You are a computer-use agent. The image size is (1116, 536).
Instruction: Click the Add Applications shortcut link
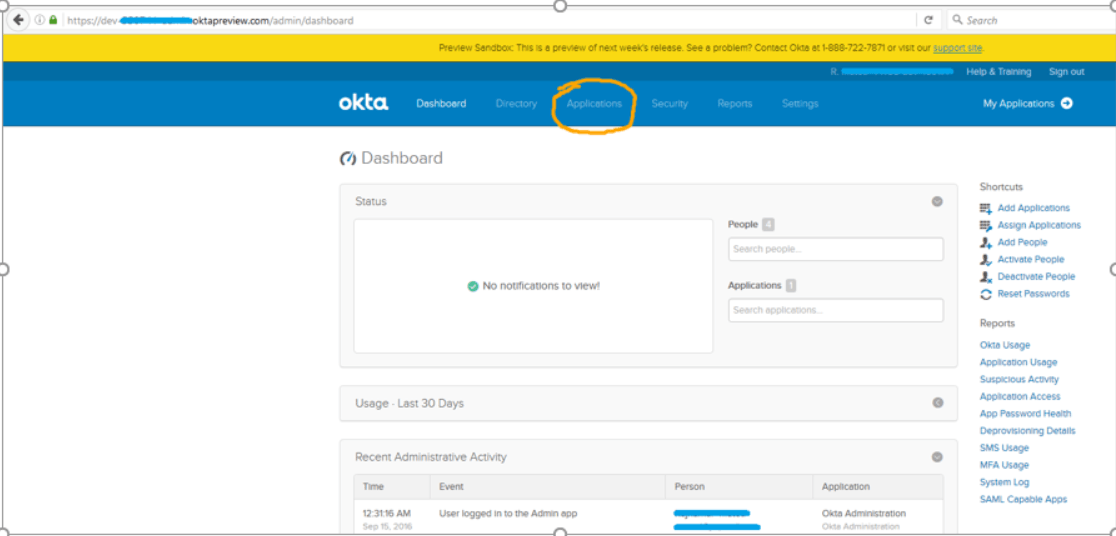click(1033, 209)
